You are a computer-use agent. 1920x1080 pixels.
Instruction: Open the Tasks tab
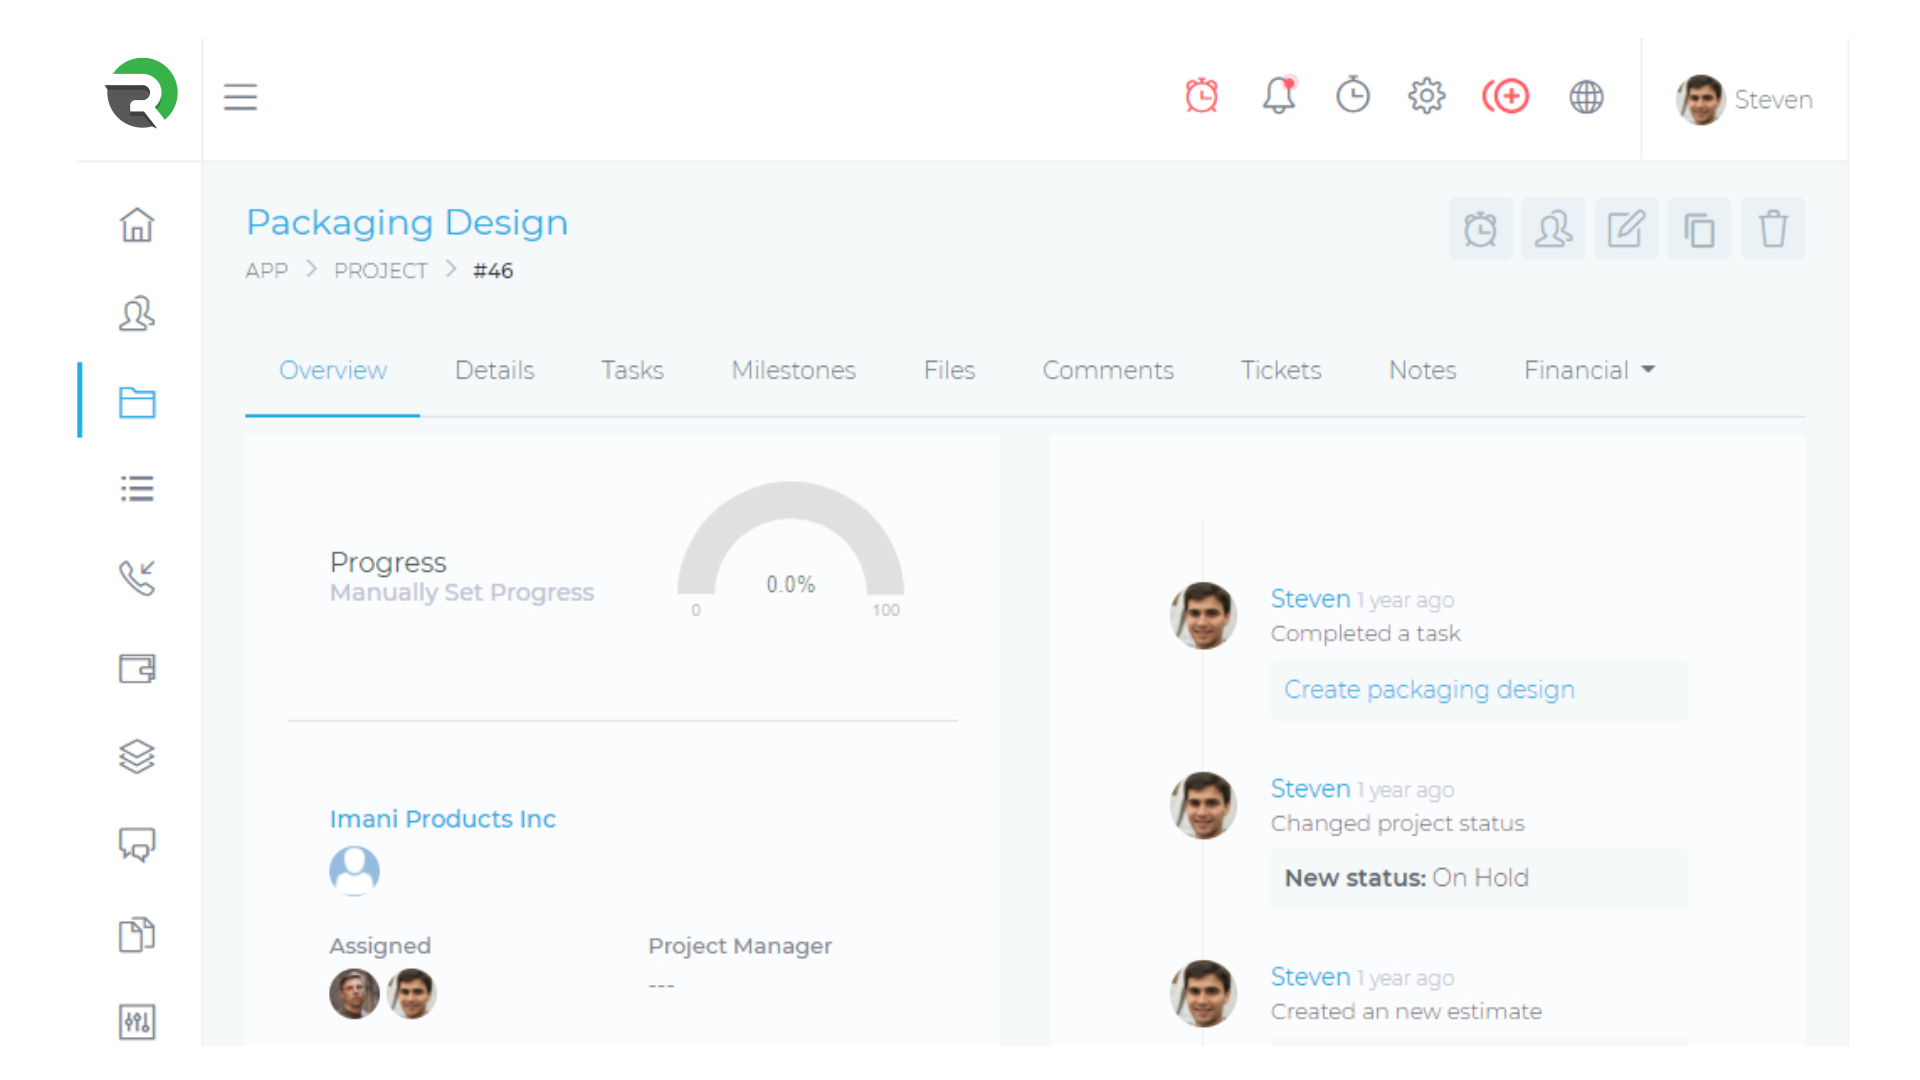pos(632,370)
